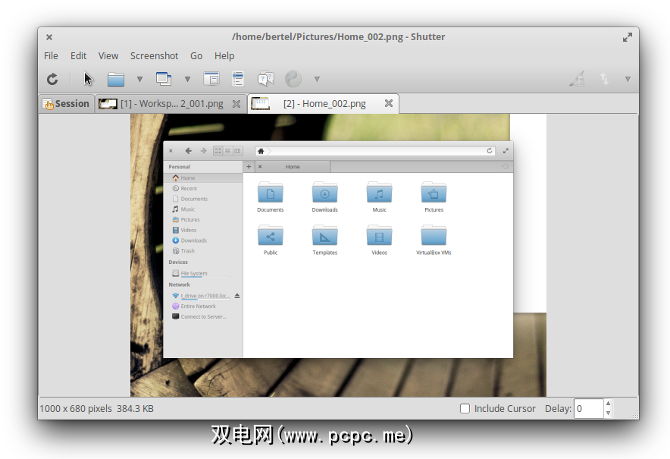Click the capture tooltip icon
Viewport: 670px width, 459px height.
(266, 79)
